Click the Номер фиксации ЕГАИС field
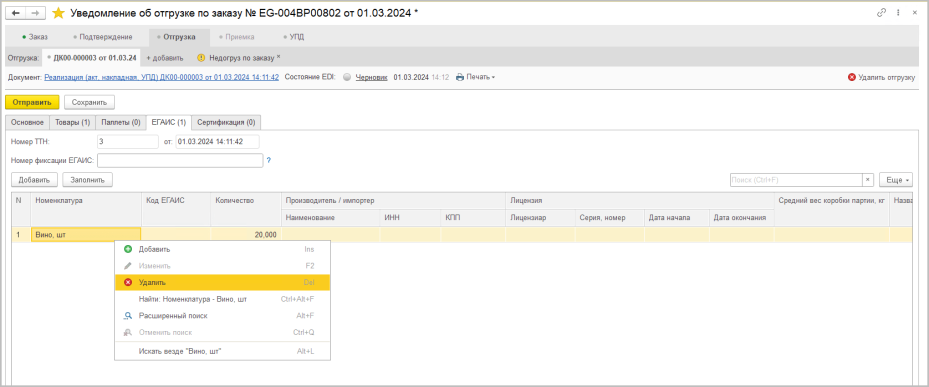The width and height of the screenshot is (929, 387). pos(180,161)
